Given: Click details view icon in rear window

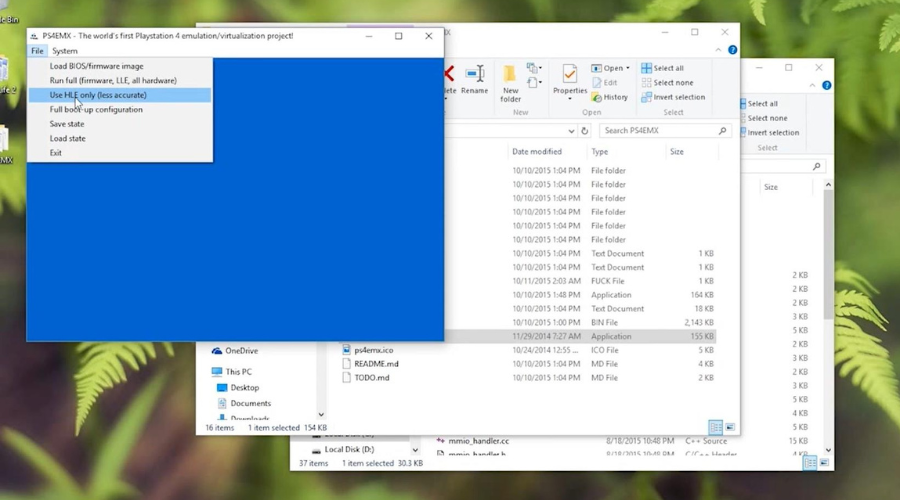Looking at the screenshot, I should point(810,463).
